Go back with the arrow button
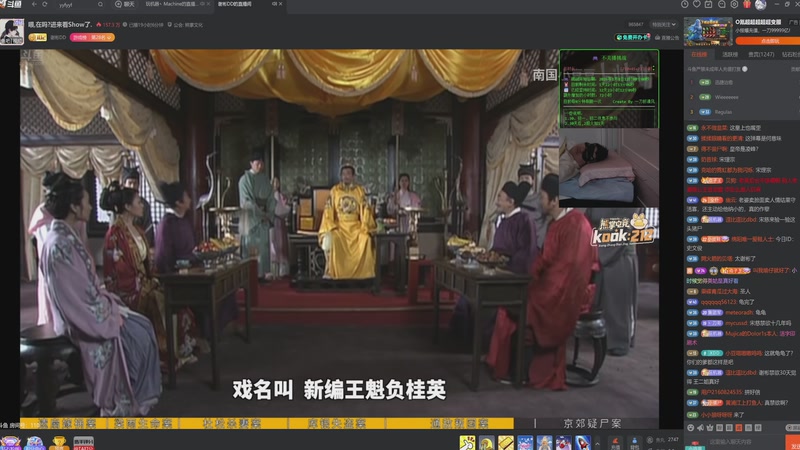Image resolution: width=800 pixels, height=450 pixels. pyautogui.click(x=34, y=4)
